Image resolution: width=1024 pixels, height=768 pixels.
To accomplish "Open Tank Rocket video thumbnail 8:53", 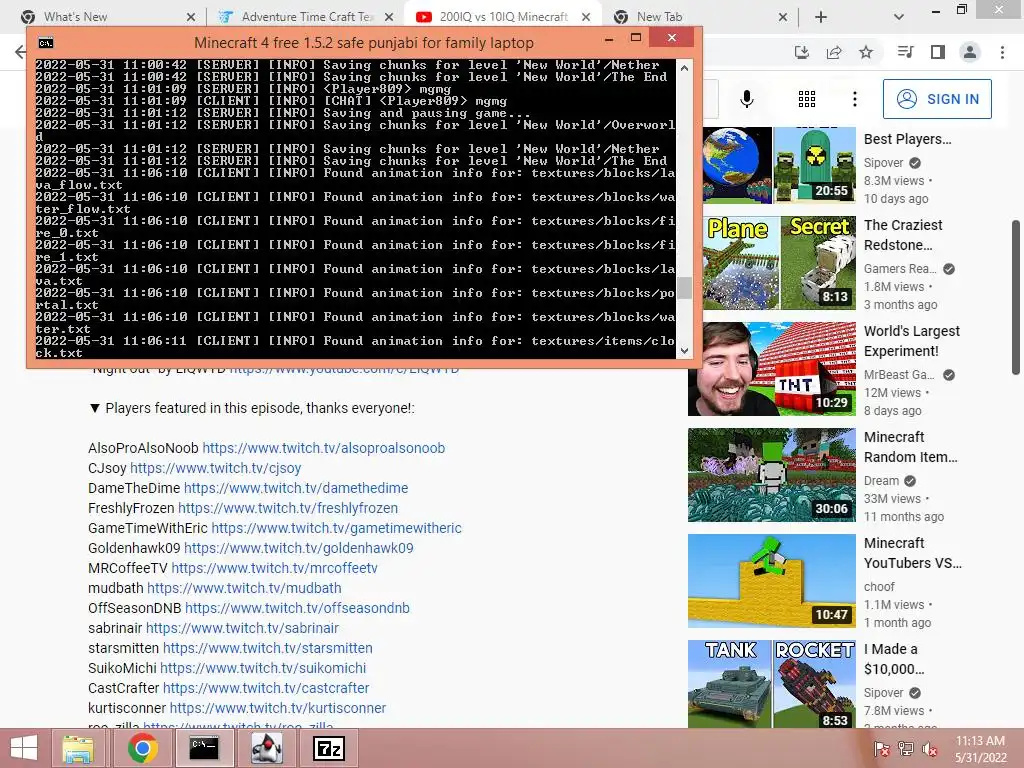I will coord(771,684).
